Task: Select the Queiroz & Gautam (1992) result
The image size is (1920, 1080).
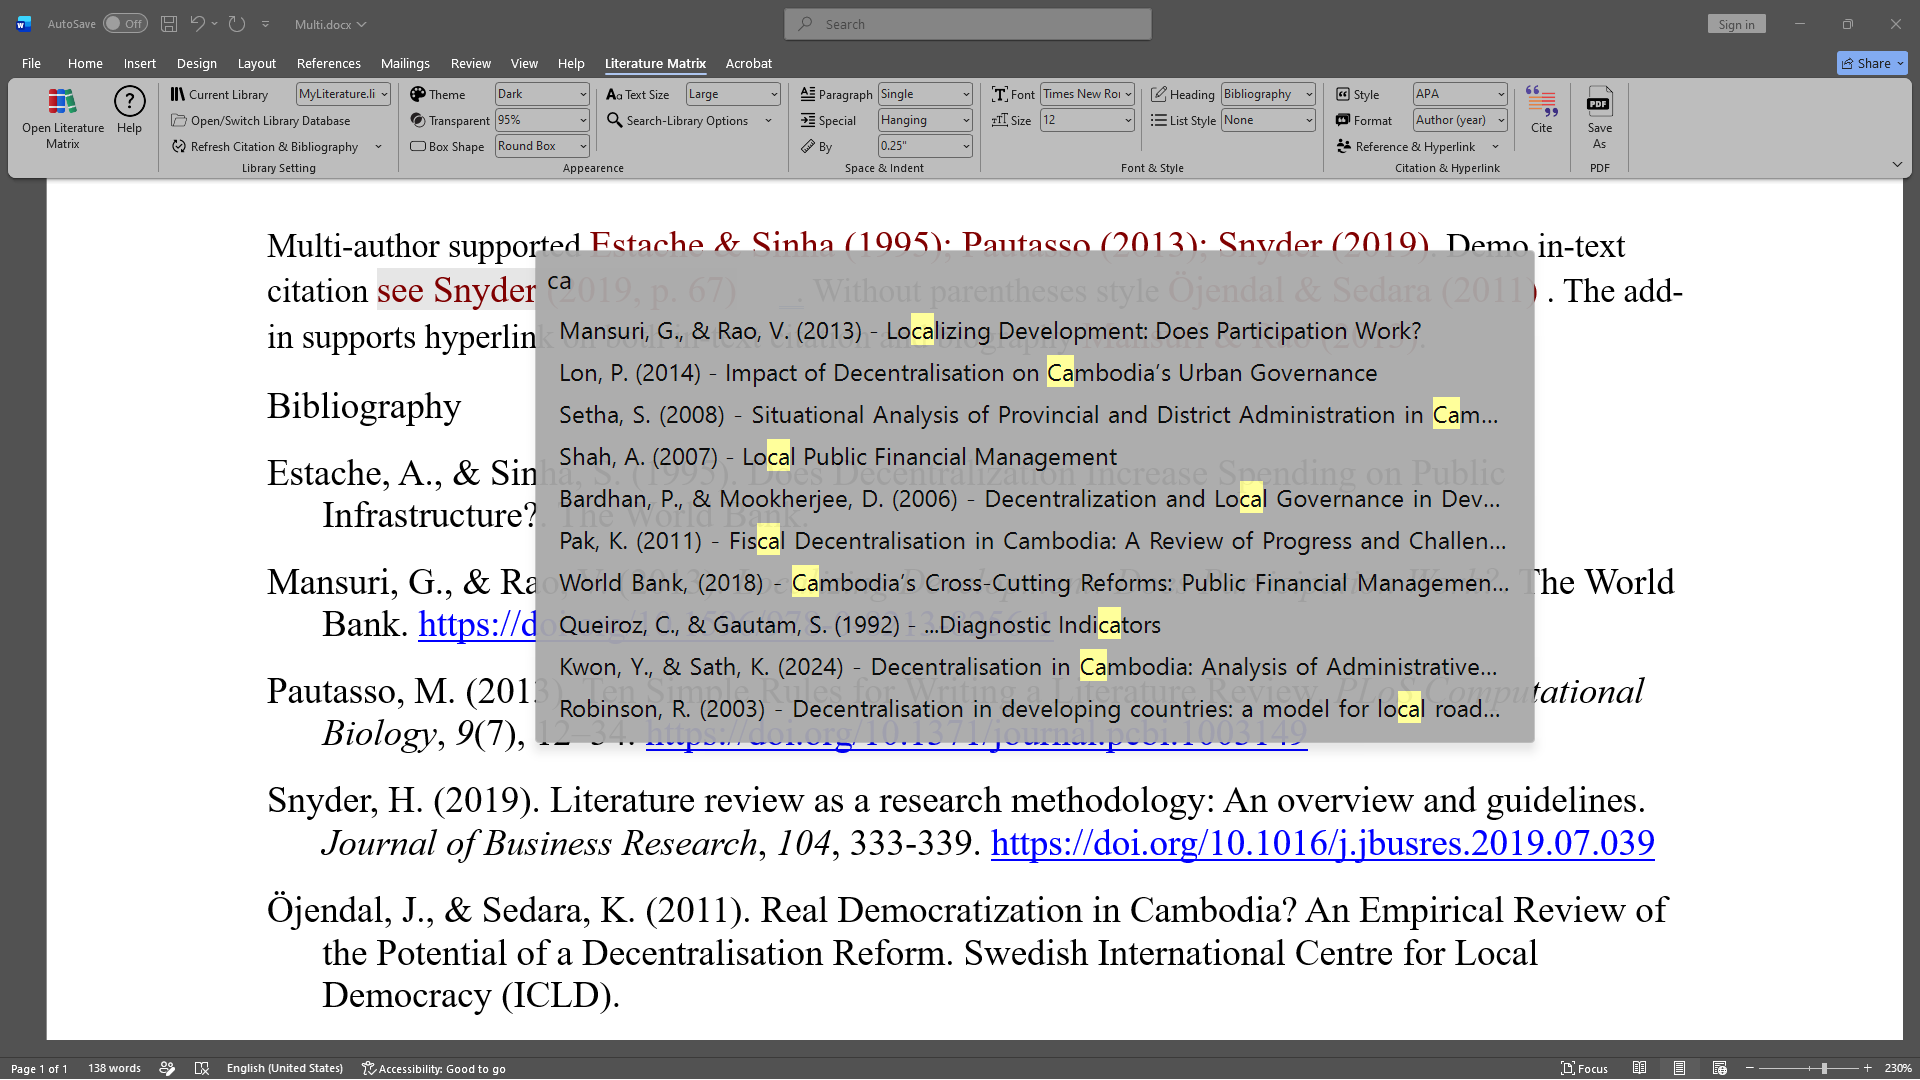Action: tap(1034, 625)
